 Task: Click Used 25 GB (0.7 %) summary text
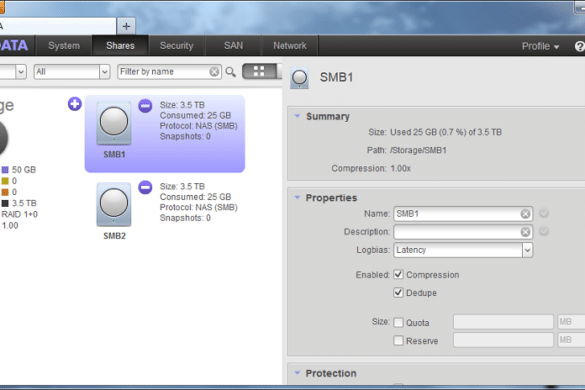446,132
